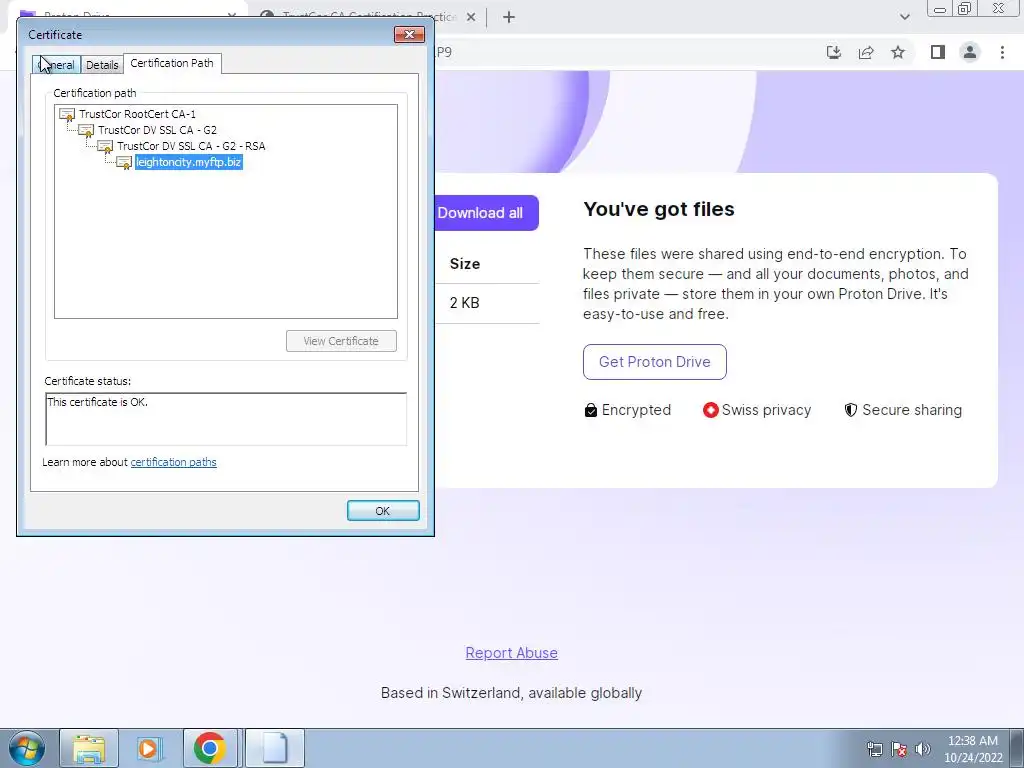Open Windows Media Player from taskbar
Screen dimensions: 1024x768
coord(149,748)
